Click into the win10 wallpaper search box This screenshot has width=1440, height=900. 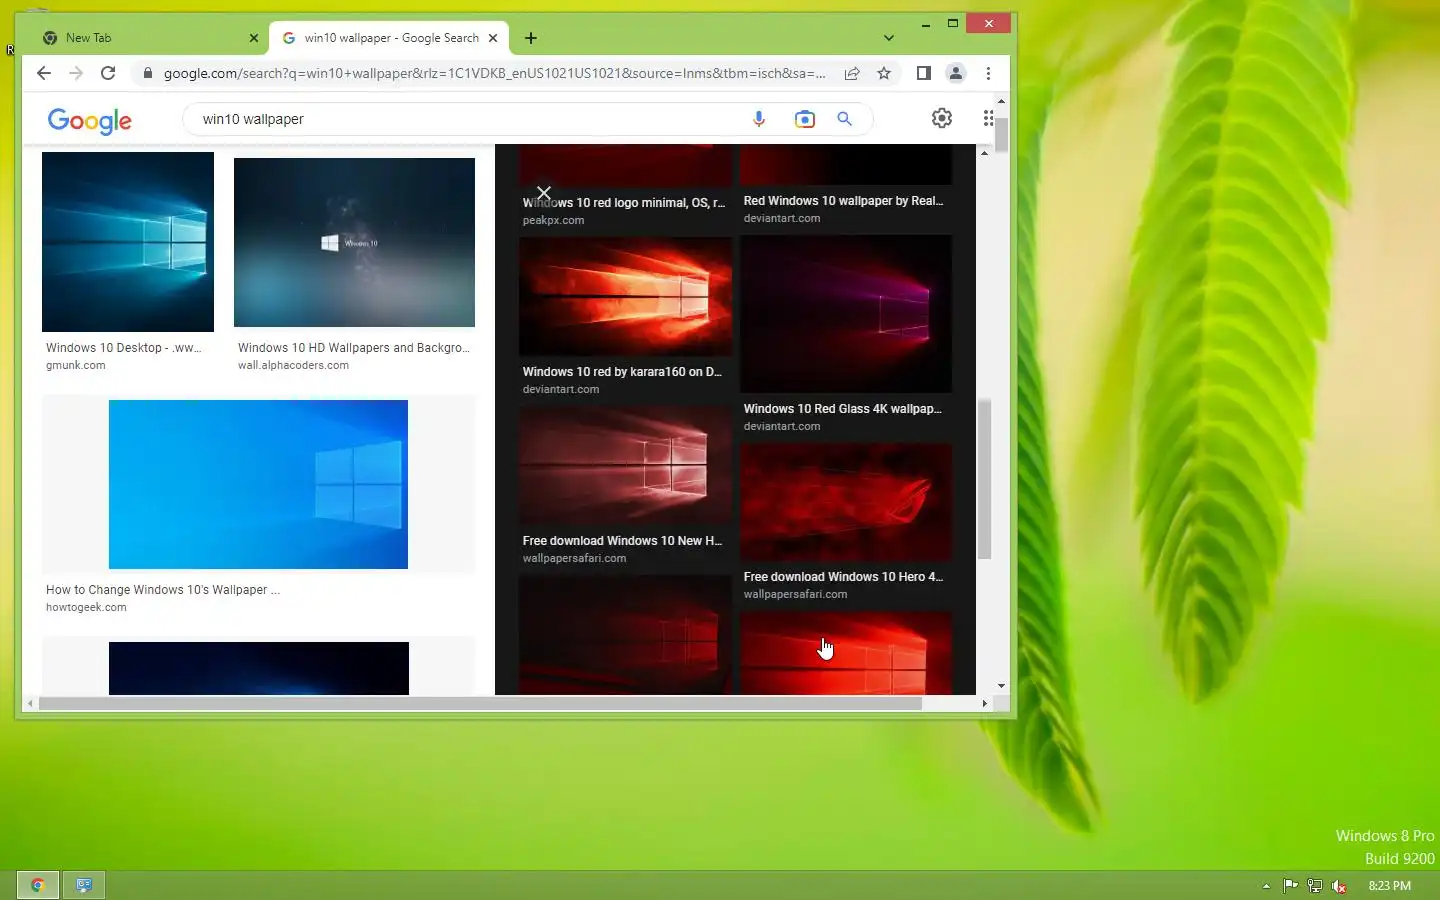470,119
